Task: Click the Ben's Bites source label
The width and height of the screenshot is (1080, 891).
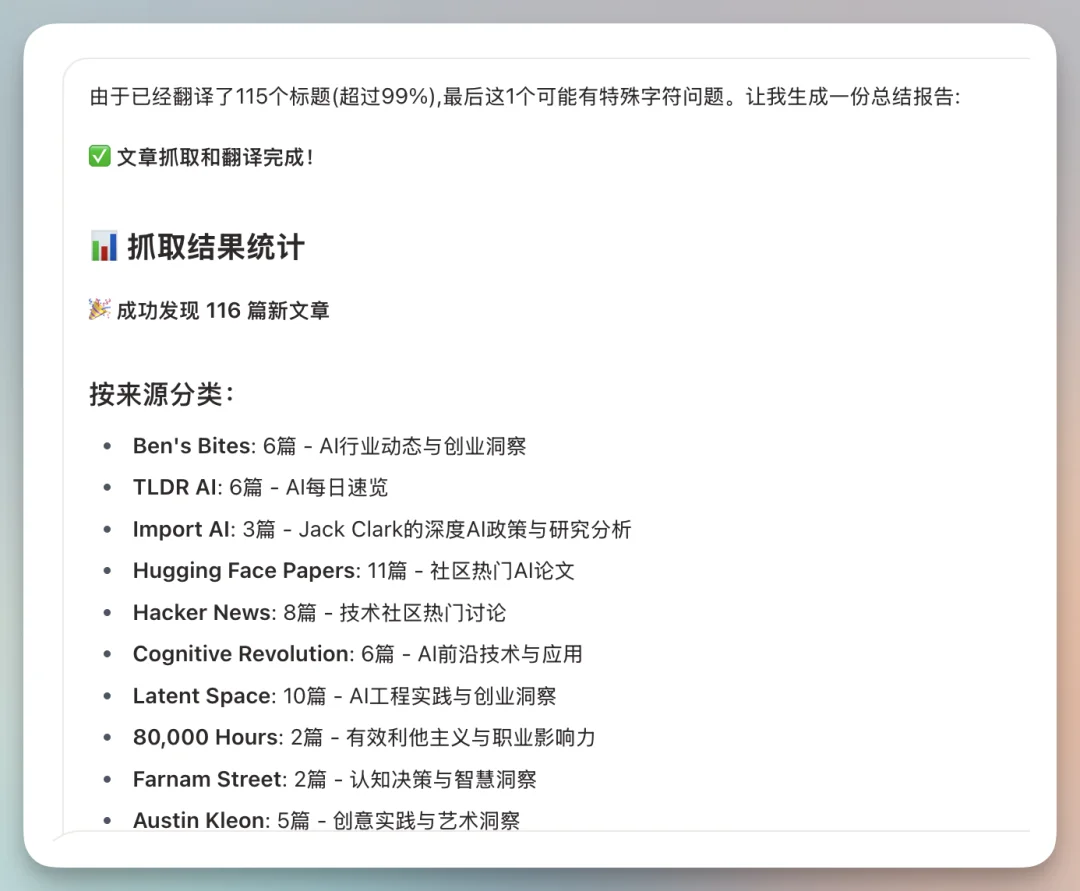Action: click(x=191, y=446)
